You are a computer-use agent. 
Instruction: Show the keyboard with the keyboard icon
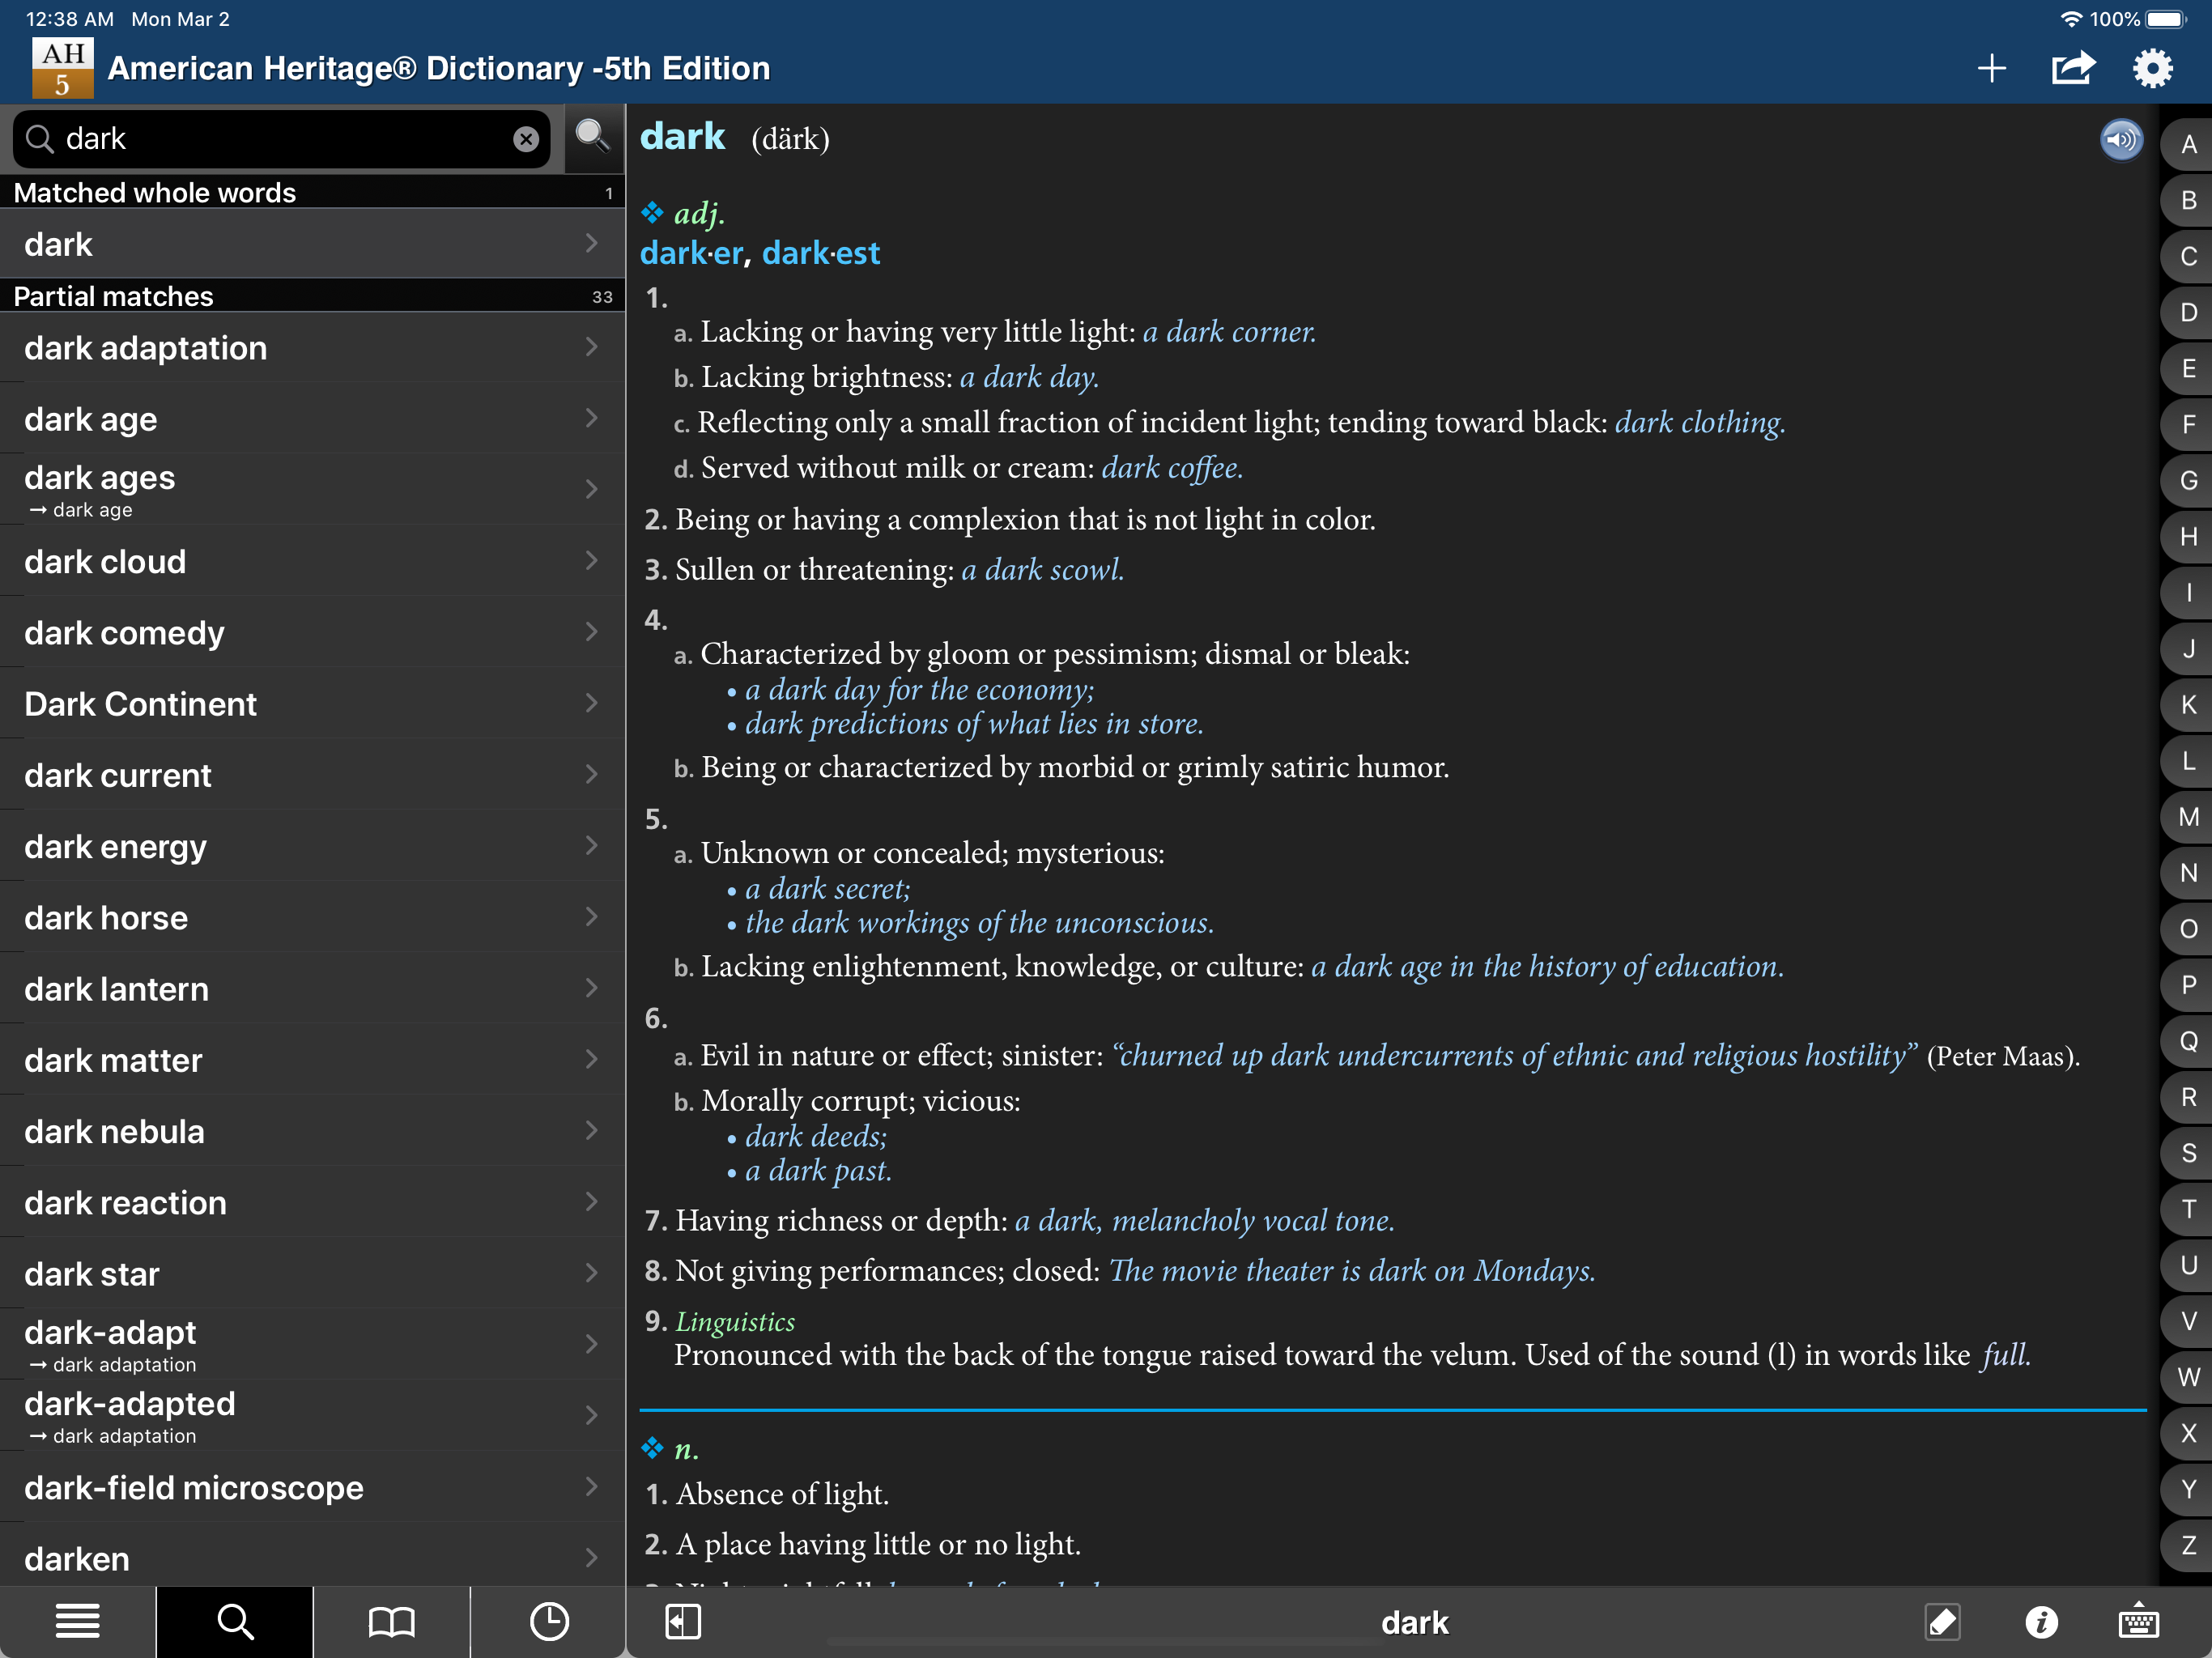[2138, 1621]
